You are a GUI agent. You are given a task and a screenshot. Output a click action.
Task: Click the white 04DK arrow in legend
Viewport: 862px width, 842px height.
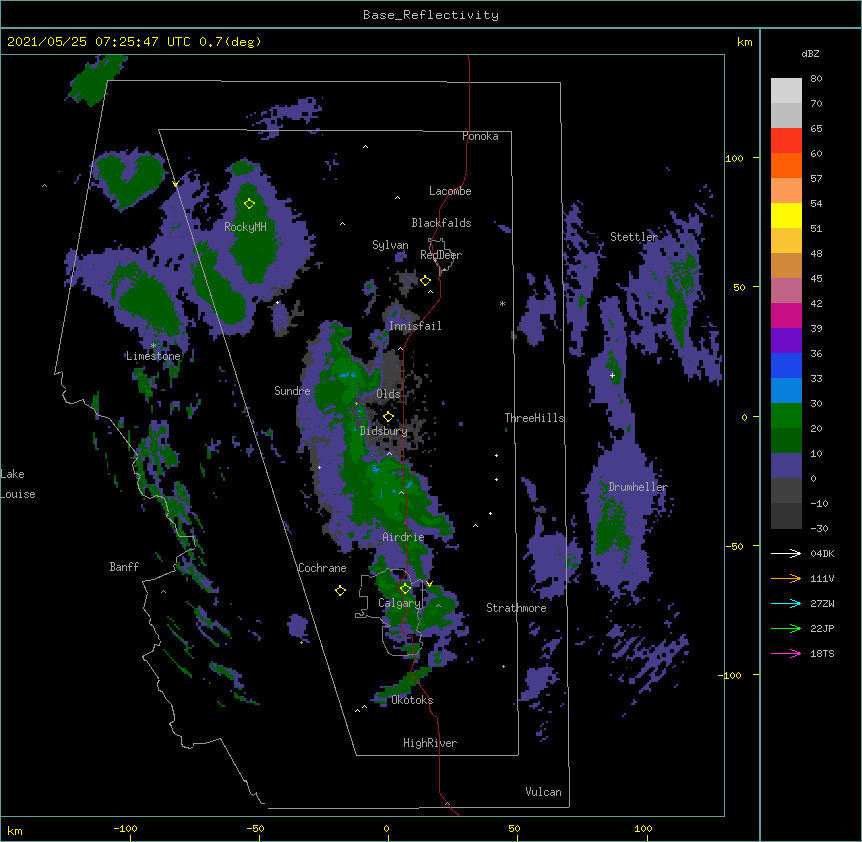pyautogui.click(x=786, y=553)
